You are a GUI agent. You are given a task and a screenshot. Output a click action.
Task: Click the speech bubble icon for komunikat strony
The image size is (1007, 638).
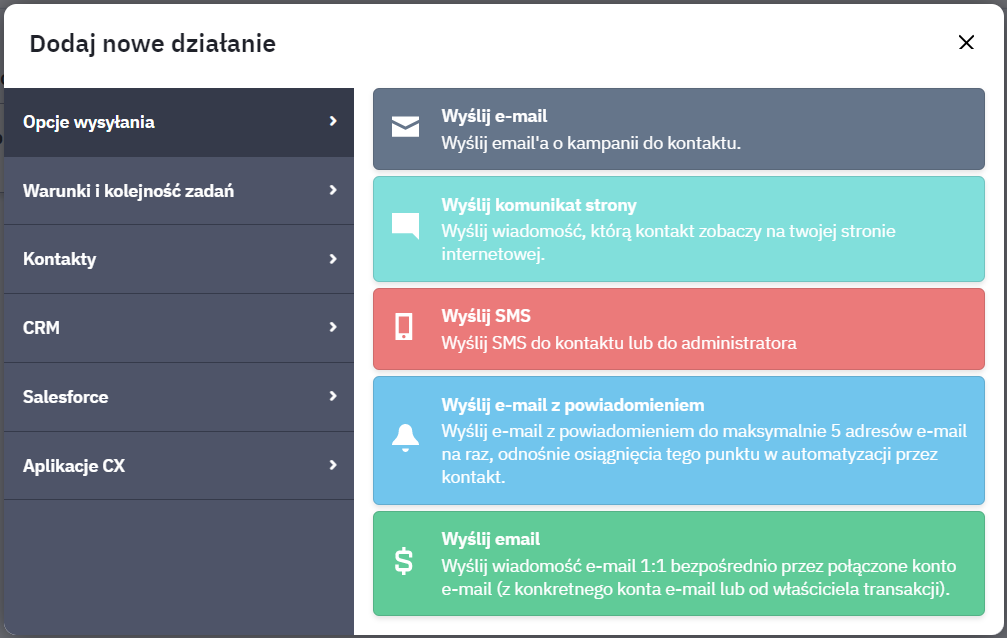405,226
